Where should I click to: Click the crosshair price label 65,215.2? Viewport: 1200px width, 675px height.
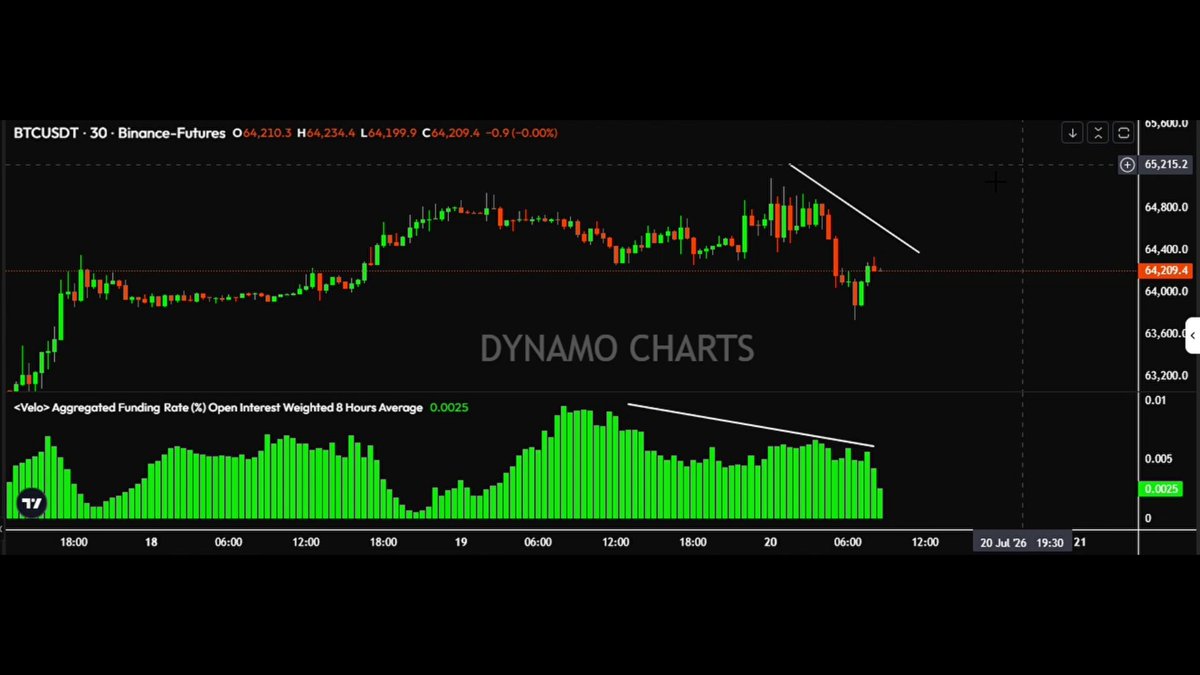click(1166, 164)
